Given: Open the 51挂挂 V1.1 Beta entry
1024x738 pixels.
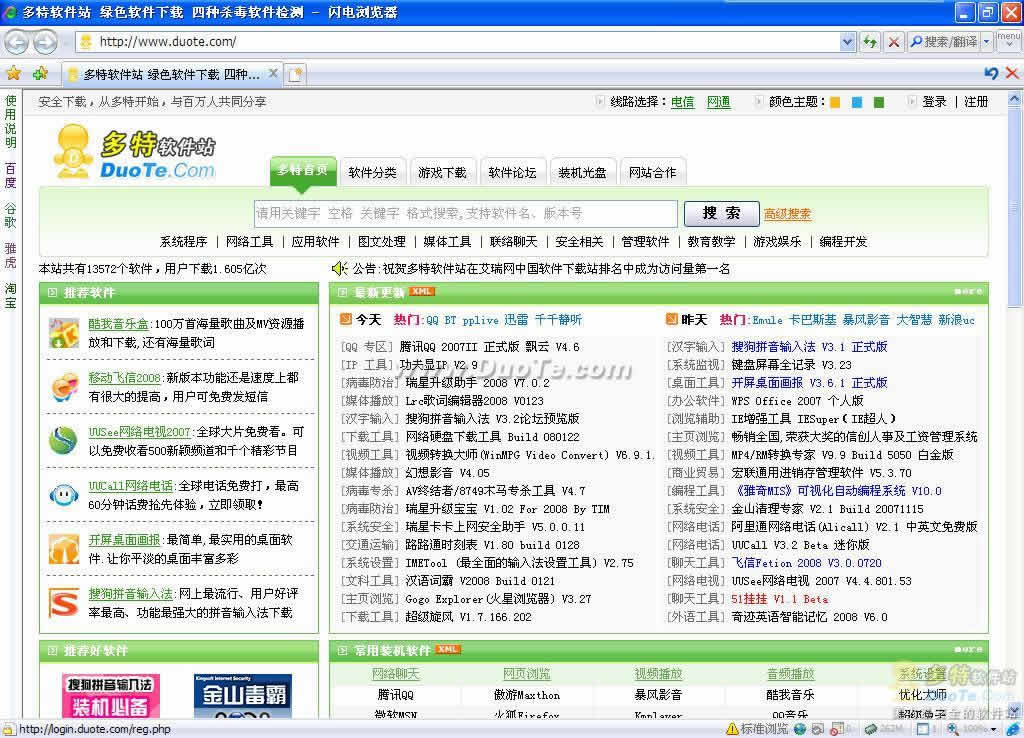Looking at the screenshot, I should click(780, 599).
